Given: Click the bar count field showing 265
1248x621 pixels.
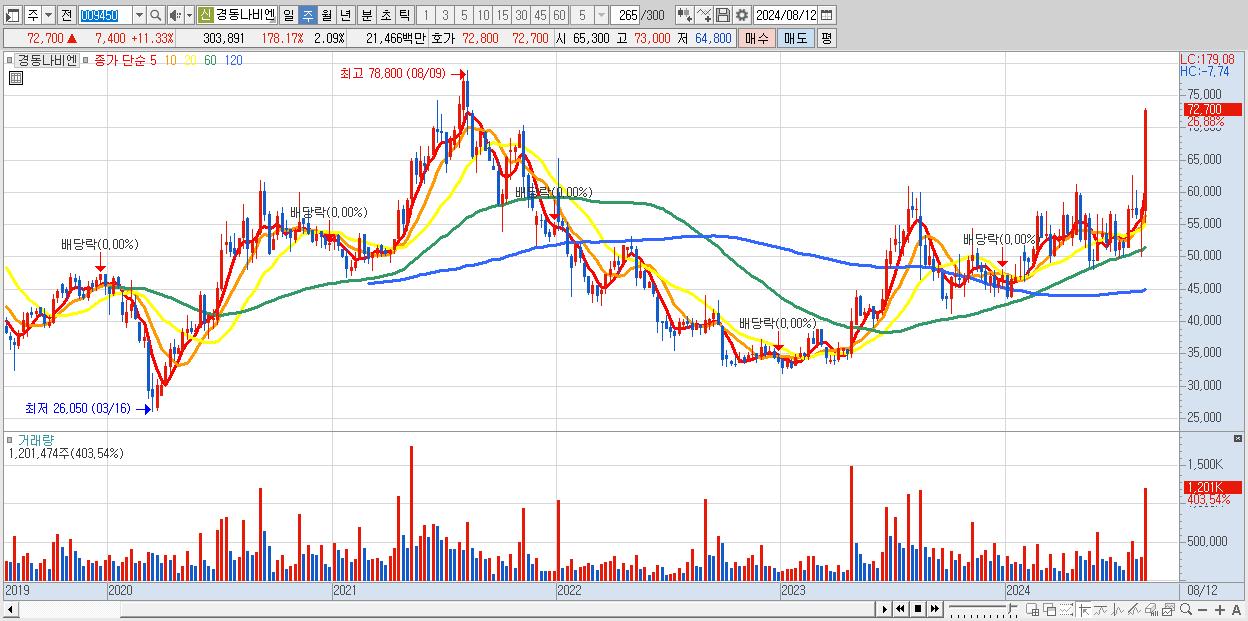Looking at the screenshot, I should (x=627, y=15).
